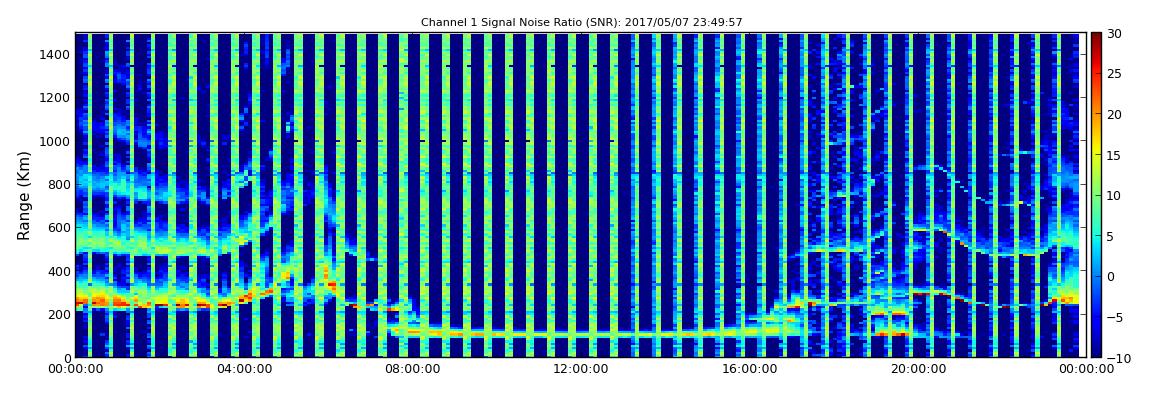
Task: Click the 1000 range tick label
Action: point(55,142)
